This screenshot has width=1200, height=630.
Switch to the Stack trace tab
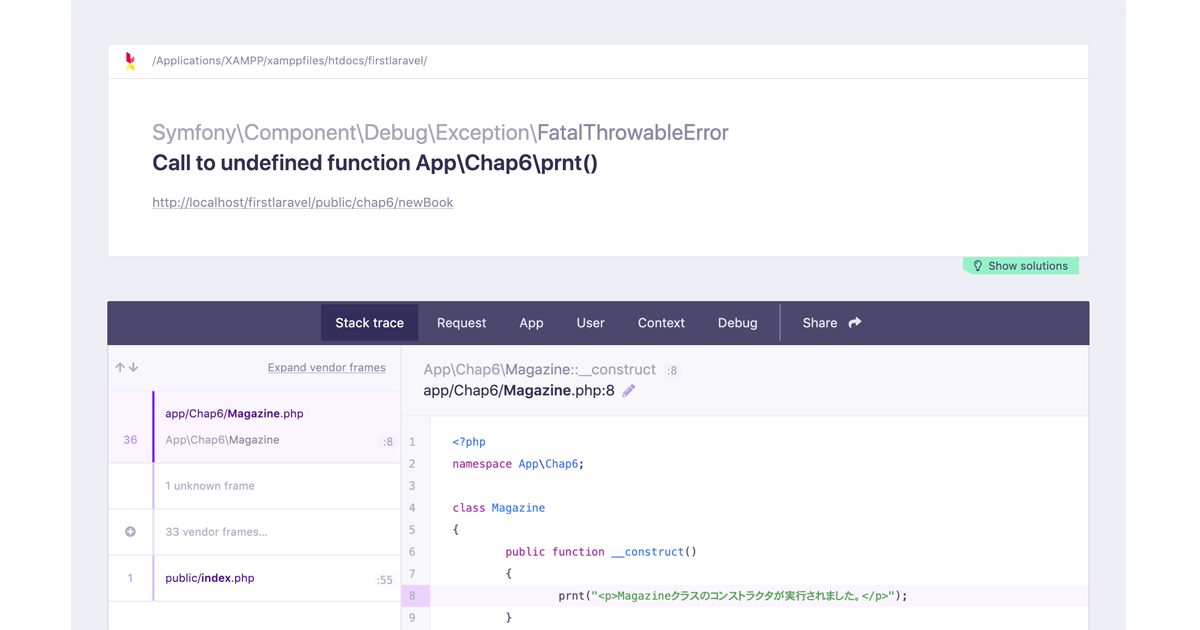[369, 323]
